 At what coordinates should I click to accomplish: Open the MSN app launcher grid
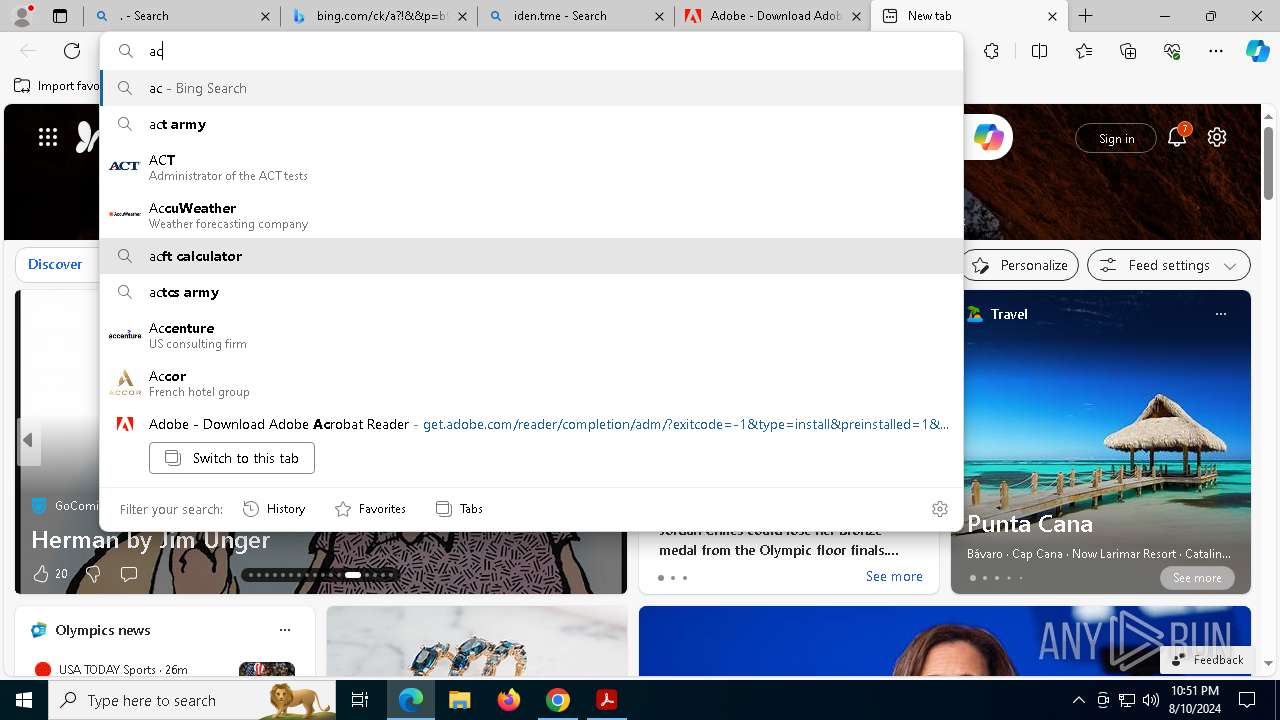[48, 138]
